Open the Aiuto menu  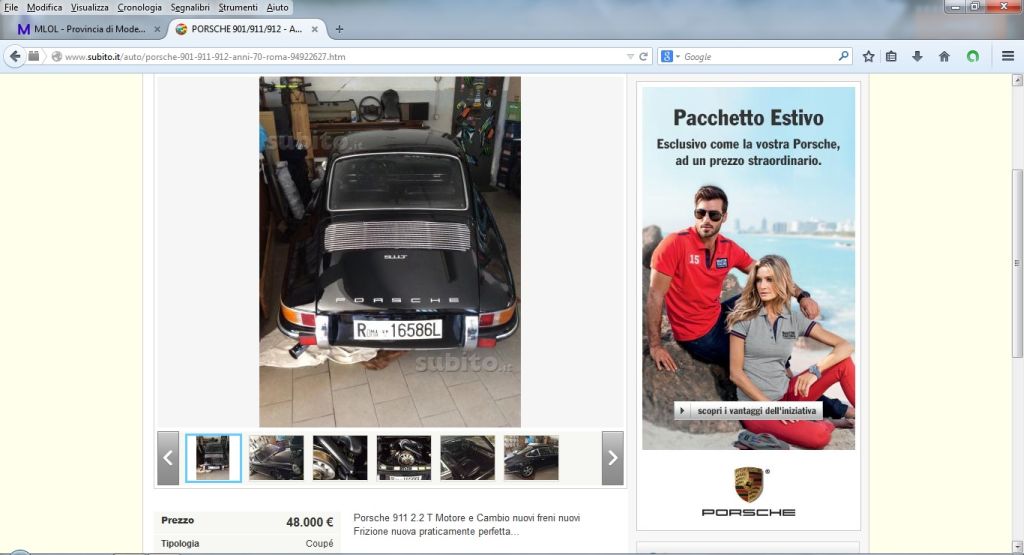tap(278, 7)
